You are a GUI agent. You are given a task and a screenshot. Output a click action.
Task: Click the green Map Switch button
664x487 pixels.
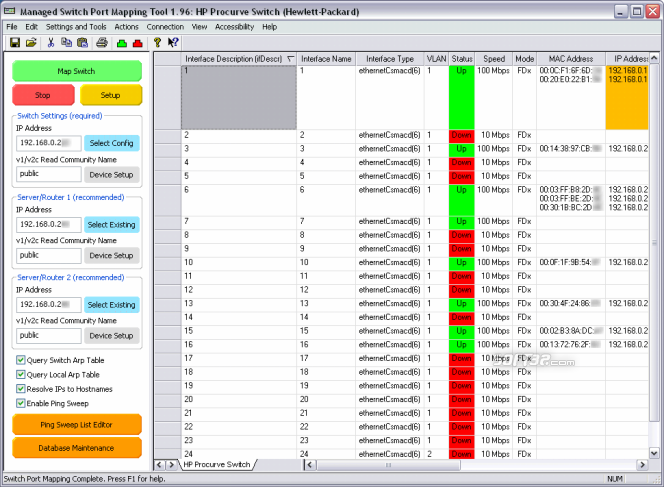point(77,71)
